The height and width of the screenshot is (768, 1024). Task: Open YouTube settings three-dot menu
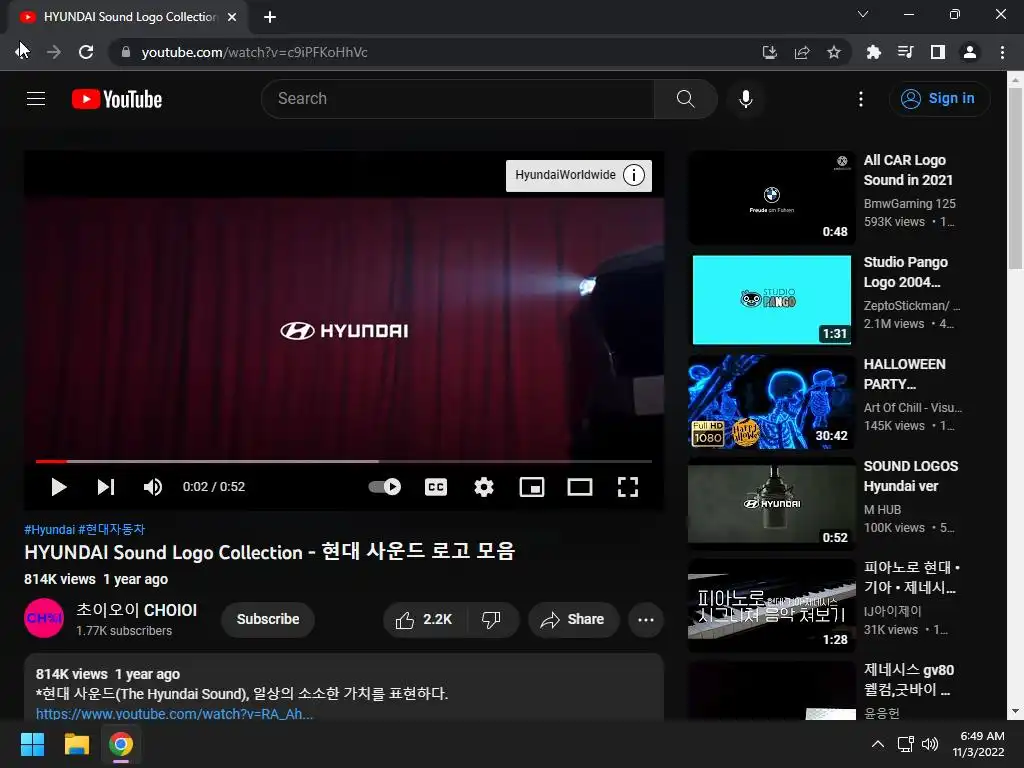(x=861, y=99)
